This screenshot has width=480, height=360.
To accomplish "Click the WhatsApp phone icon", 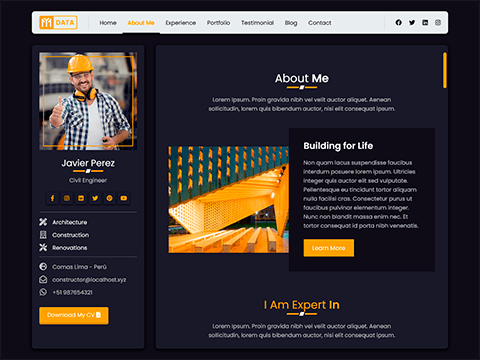I will tap(43, 292).
